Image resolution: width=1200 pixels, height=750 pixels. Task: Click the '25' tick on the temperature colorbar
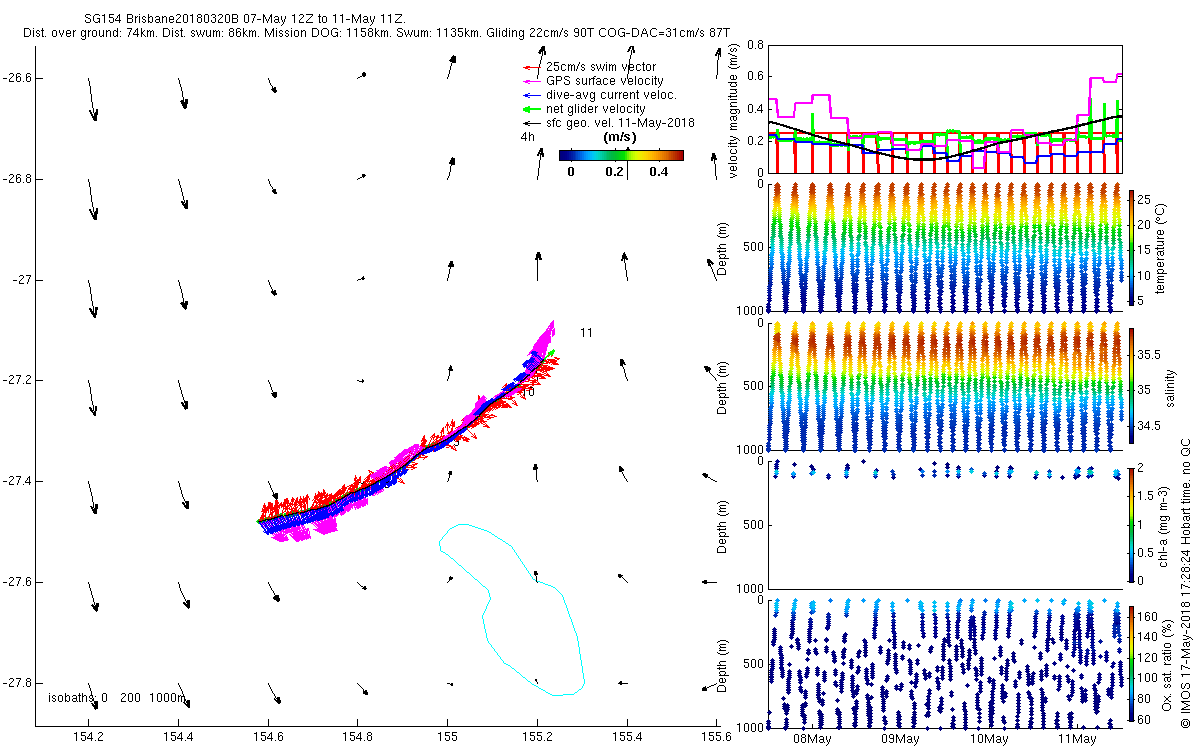coord(1146,199)
